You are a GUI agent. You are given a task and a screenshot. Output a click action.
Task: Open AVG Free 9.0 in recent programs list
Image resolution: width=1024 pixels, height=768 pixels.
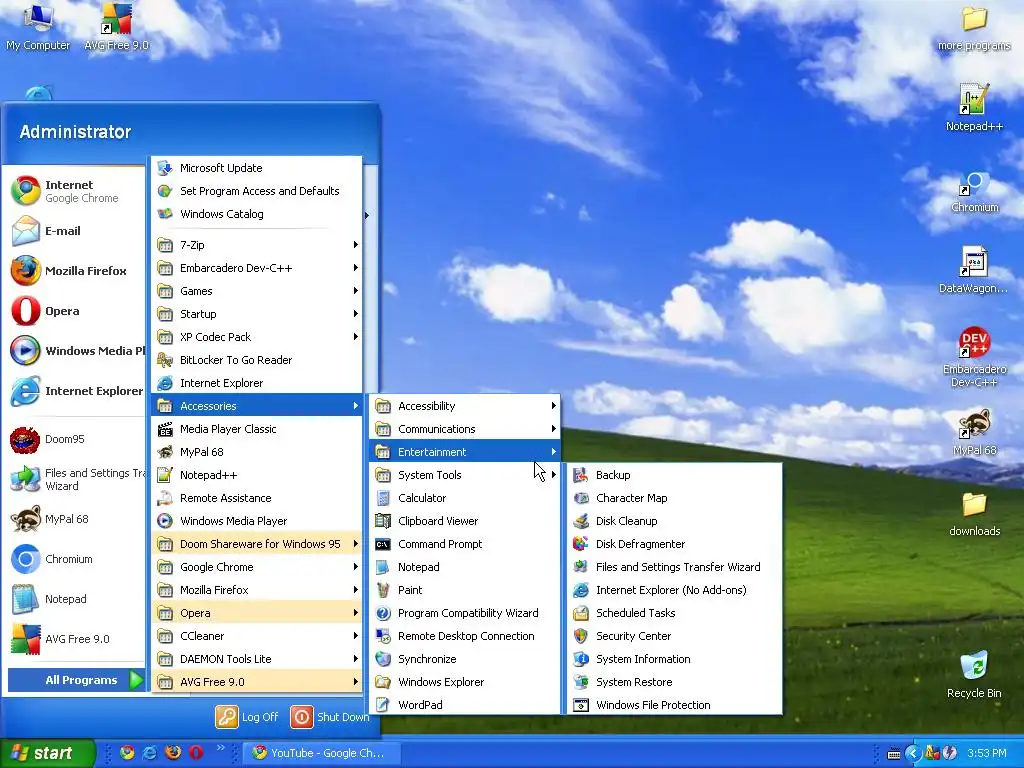coord(76,639)
